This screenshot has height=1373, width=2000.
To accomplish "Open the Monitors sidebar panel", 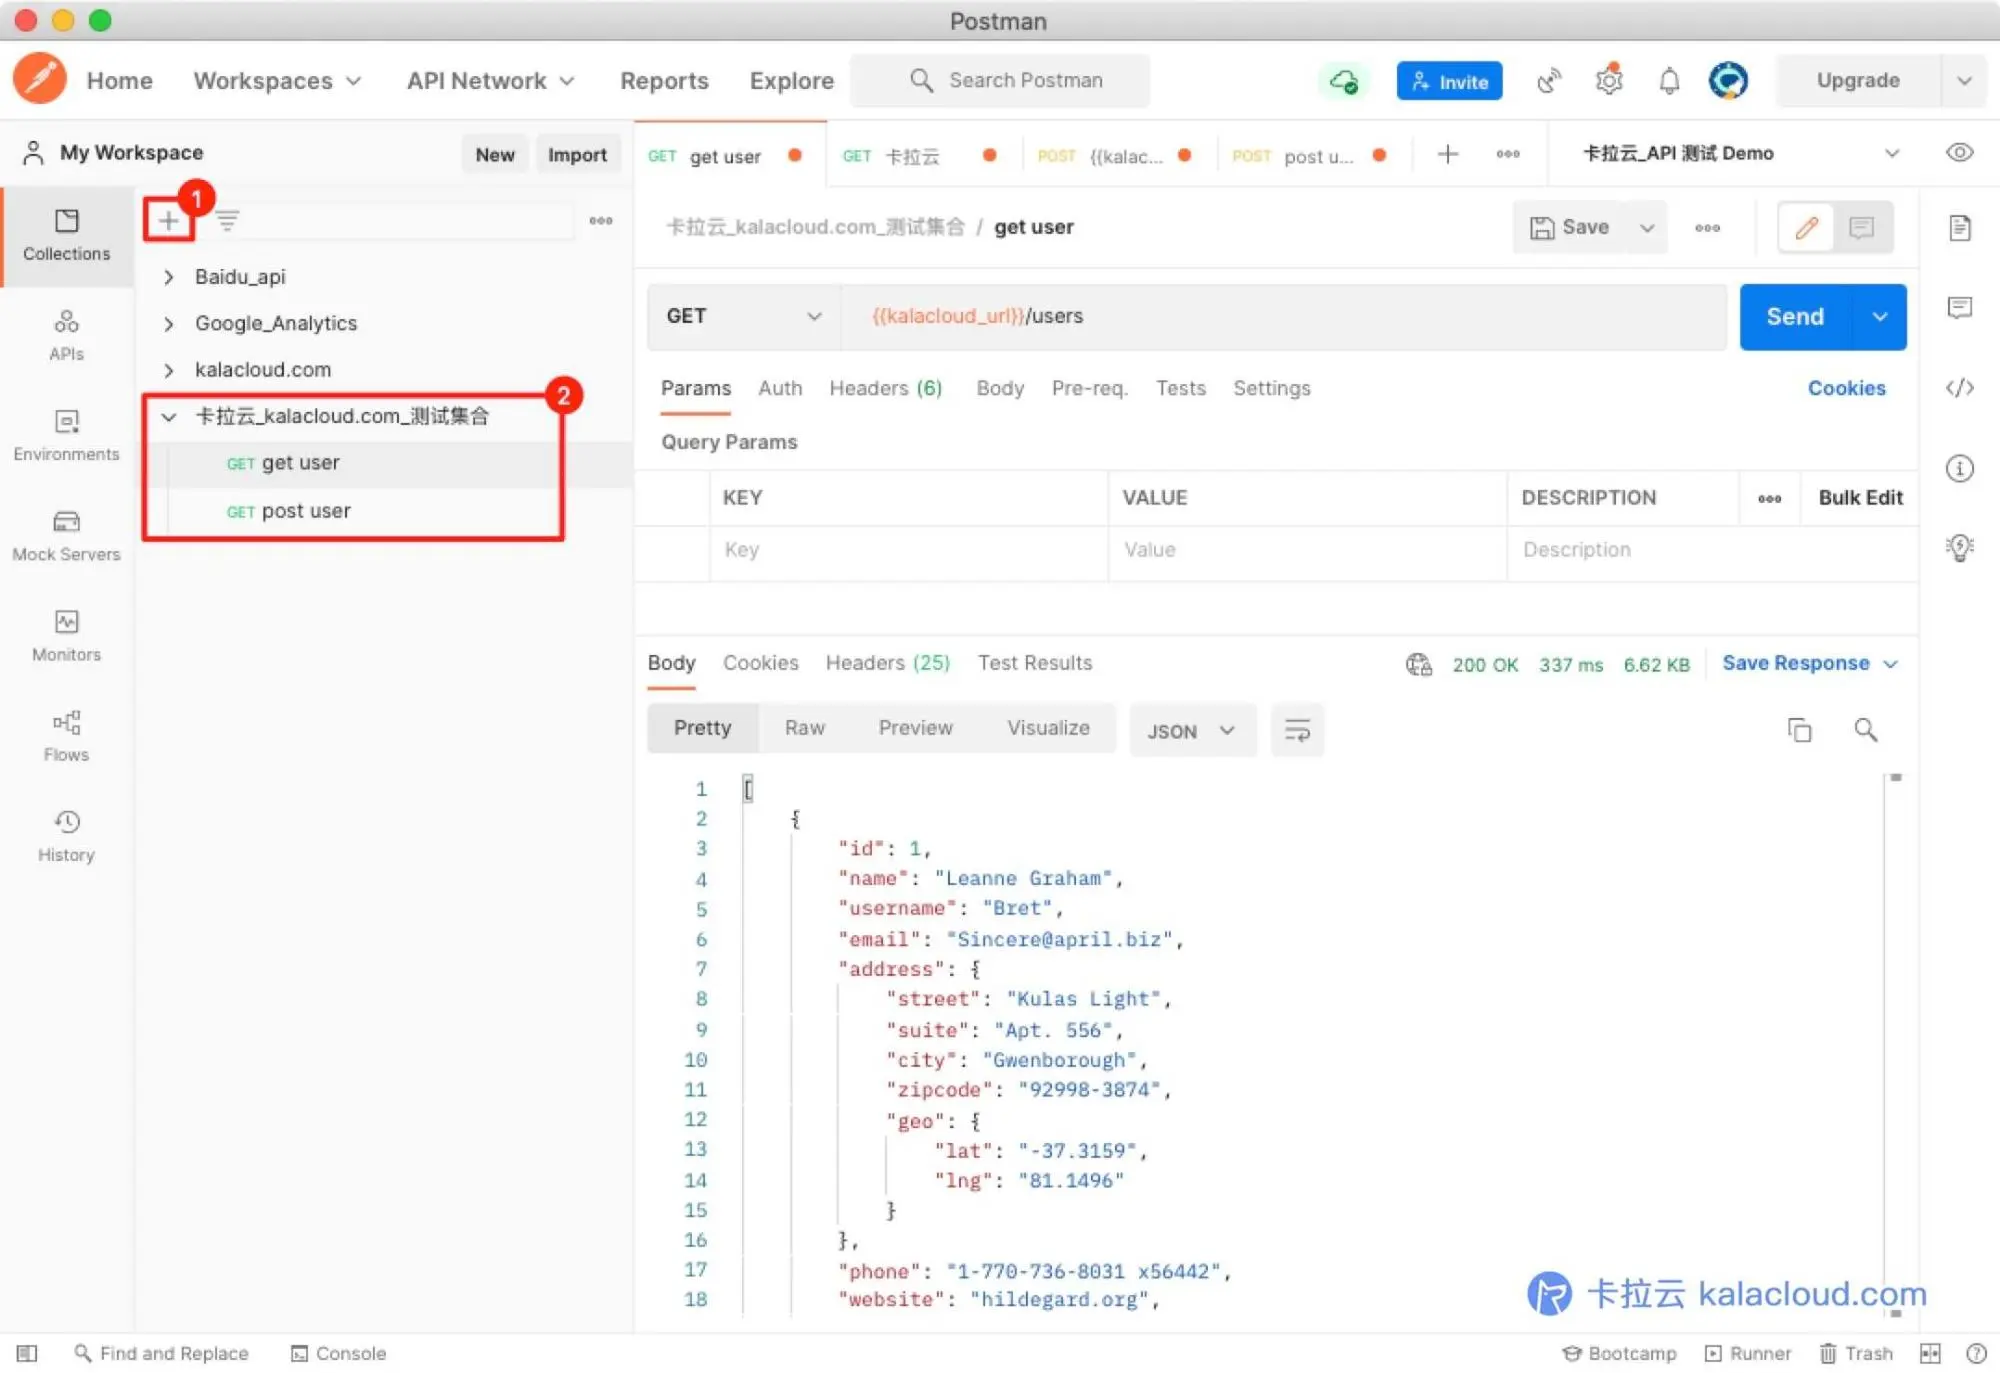I will [66, 635].
